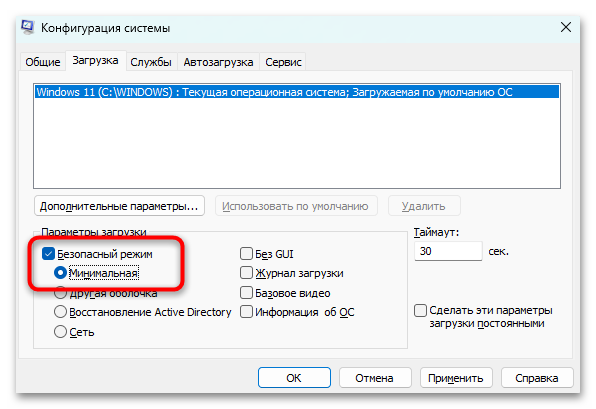Tick Информация об ОС checkbox
Image resolution: width=596 pixels, height=409 pixels.
point(246,312)
